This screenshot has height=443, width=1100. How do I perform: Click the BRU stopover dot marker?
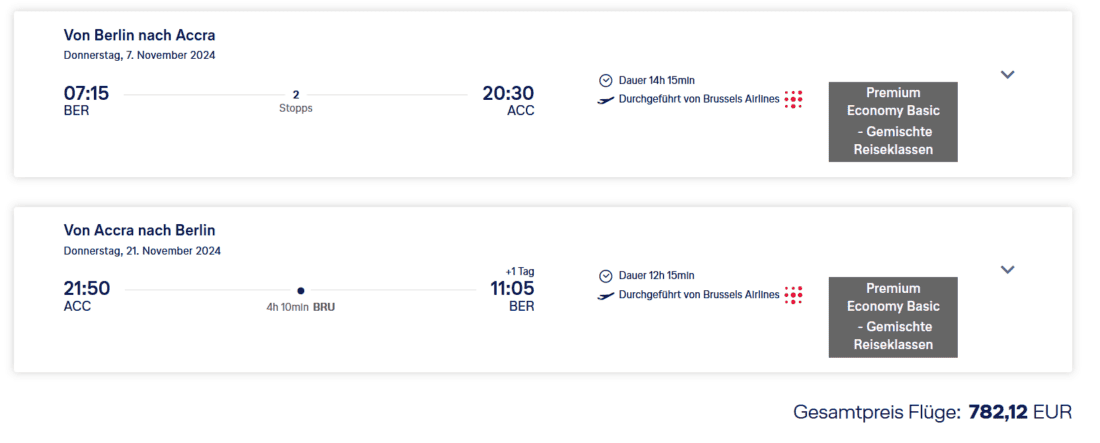(x=300, y=291)
